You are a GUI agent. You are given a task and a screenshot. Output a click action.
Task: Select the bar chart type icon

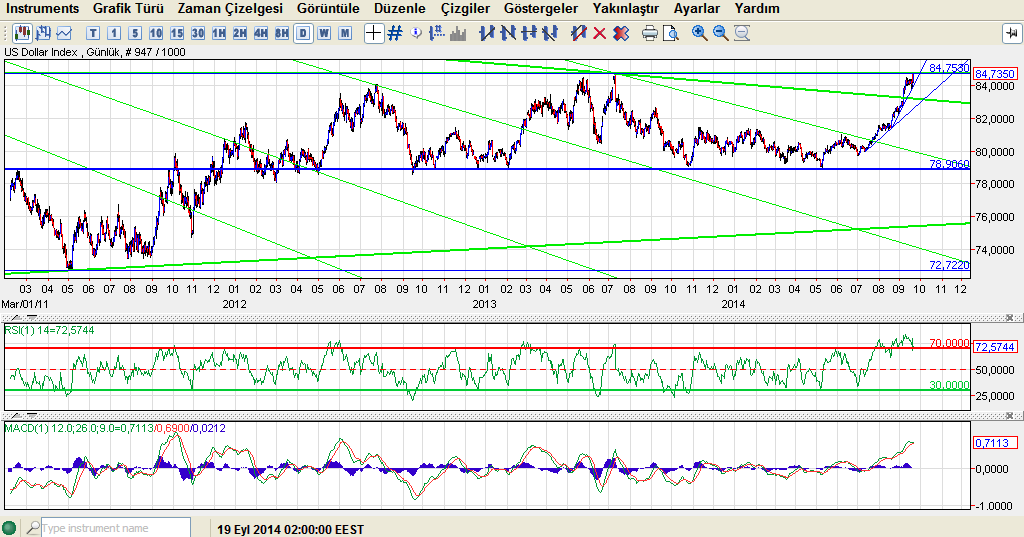[x=43, y=33]
